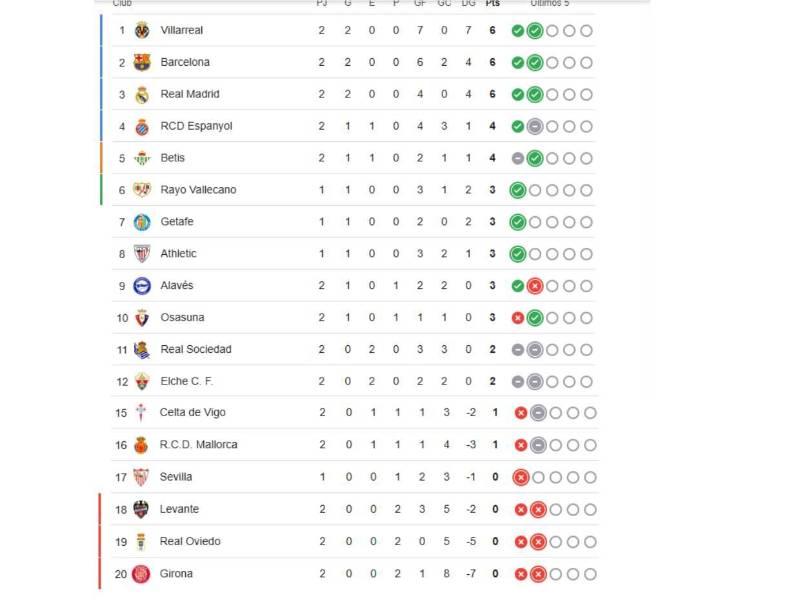Viewport: 800px width, 600px height.
Task: Click the Levante club badge
Action: [143, 509]
